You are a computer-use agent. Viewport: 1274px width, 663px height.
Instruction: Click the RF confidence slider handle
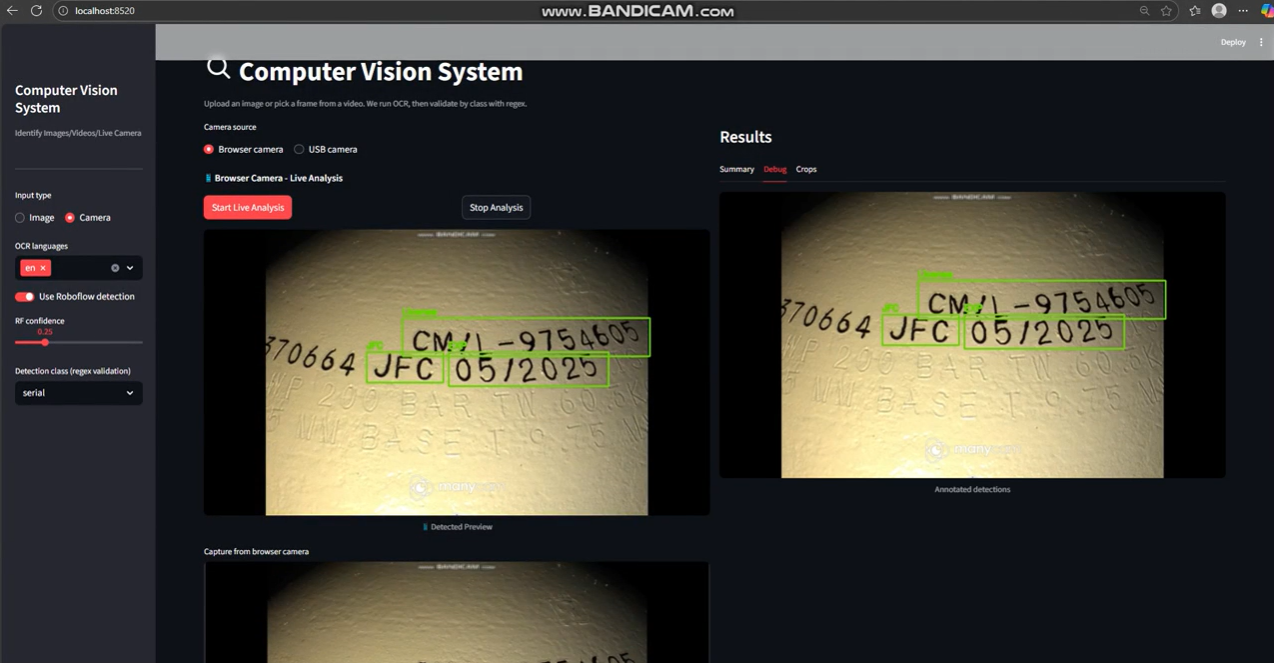(x=45, y=343)
